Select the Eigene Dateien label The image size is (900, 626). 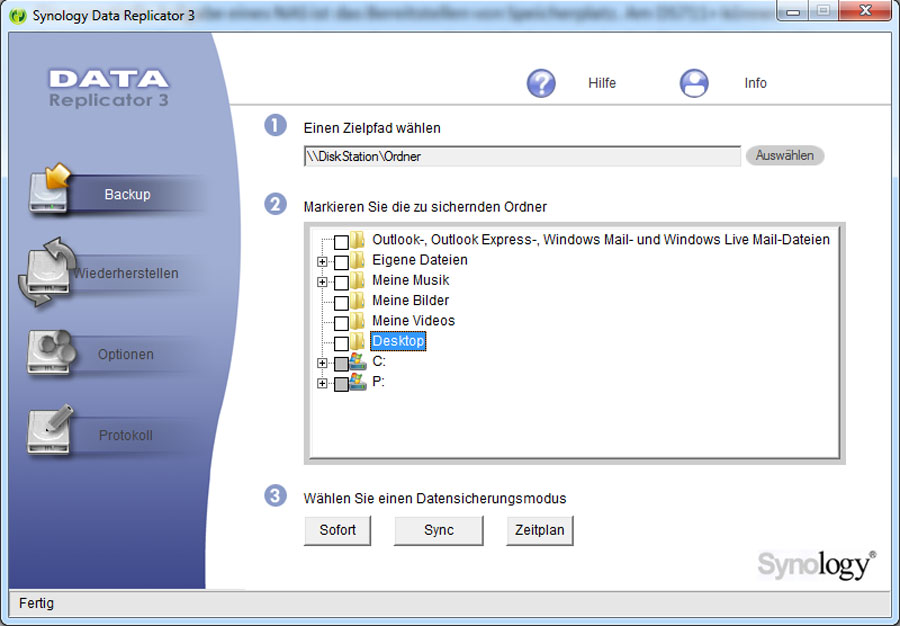420,260
